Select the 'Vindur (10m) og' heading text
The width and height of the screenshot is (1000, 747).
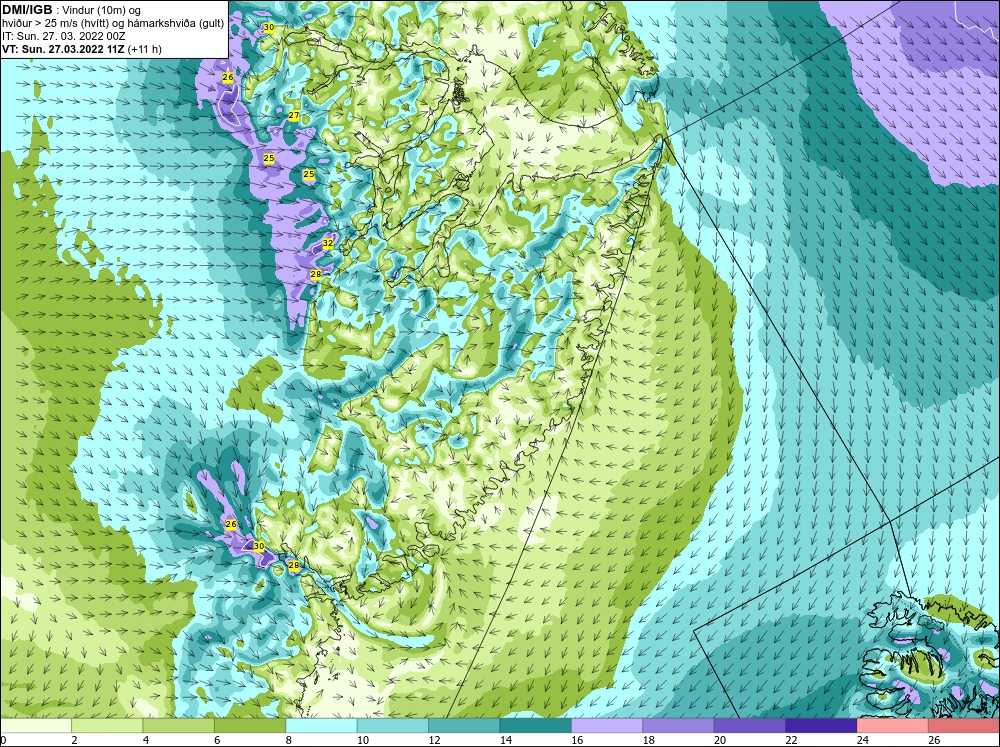[102, 10]
